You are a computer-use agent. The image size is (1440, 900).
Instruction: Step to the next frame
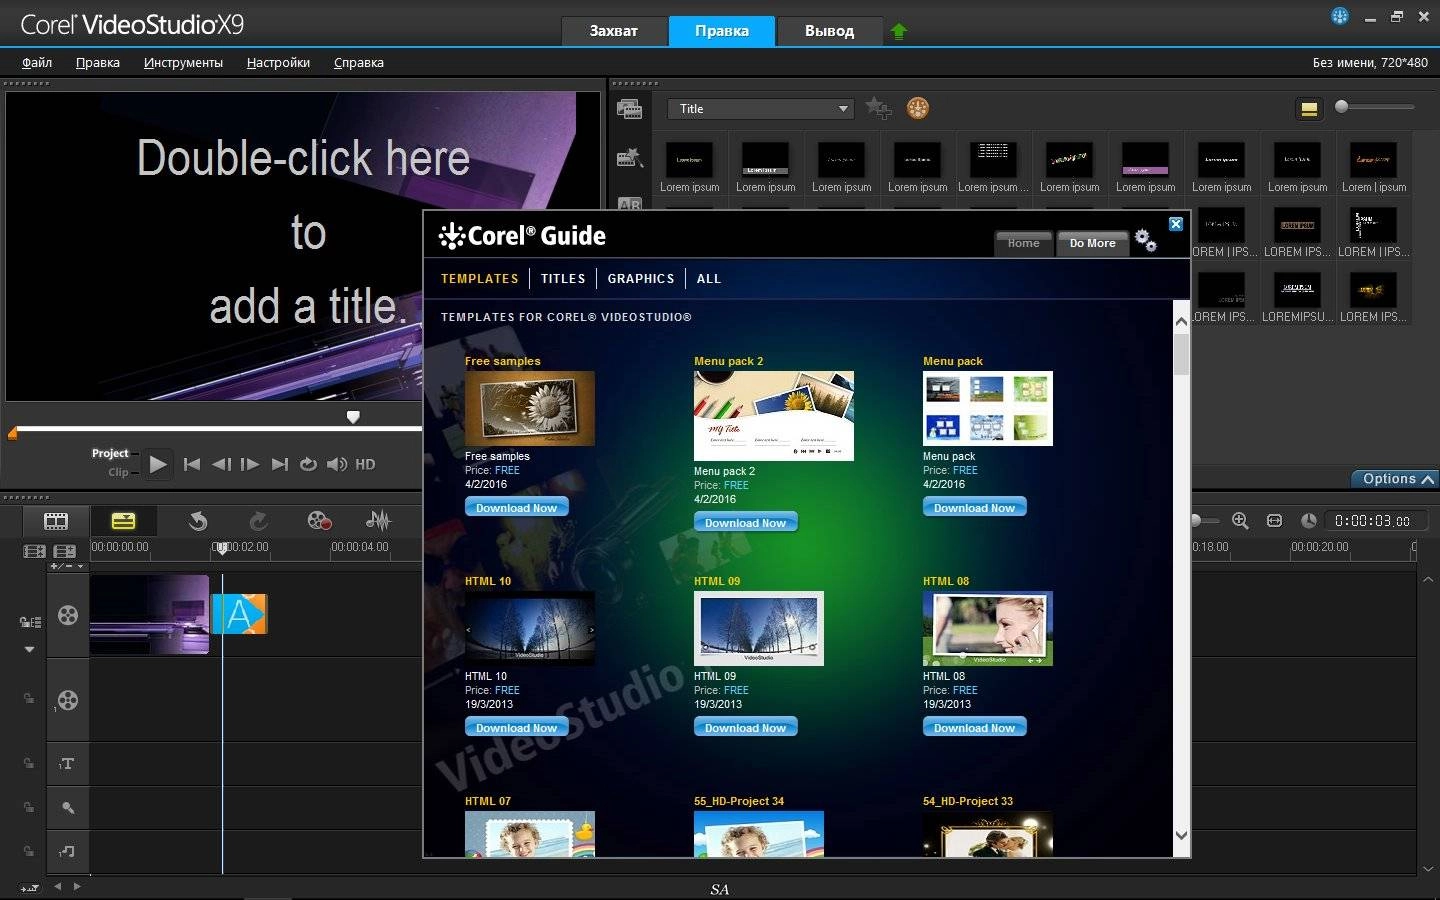(250, 464)
